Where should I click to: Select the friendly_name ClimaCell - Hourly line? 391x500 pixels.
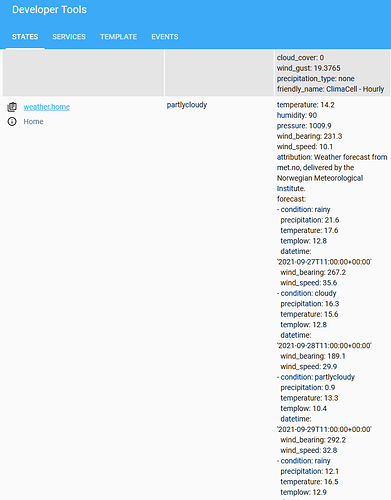(330, 89)
